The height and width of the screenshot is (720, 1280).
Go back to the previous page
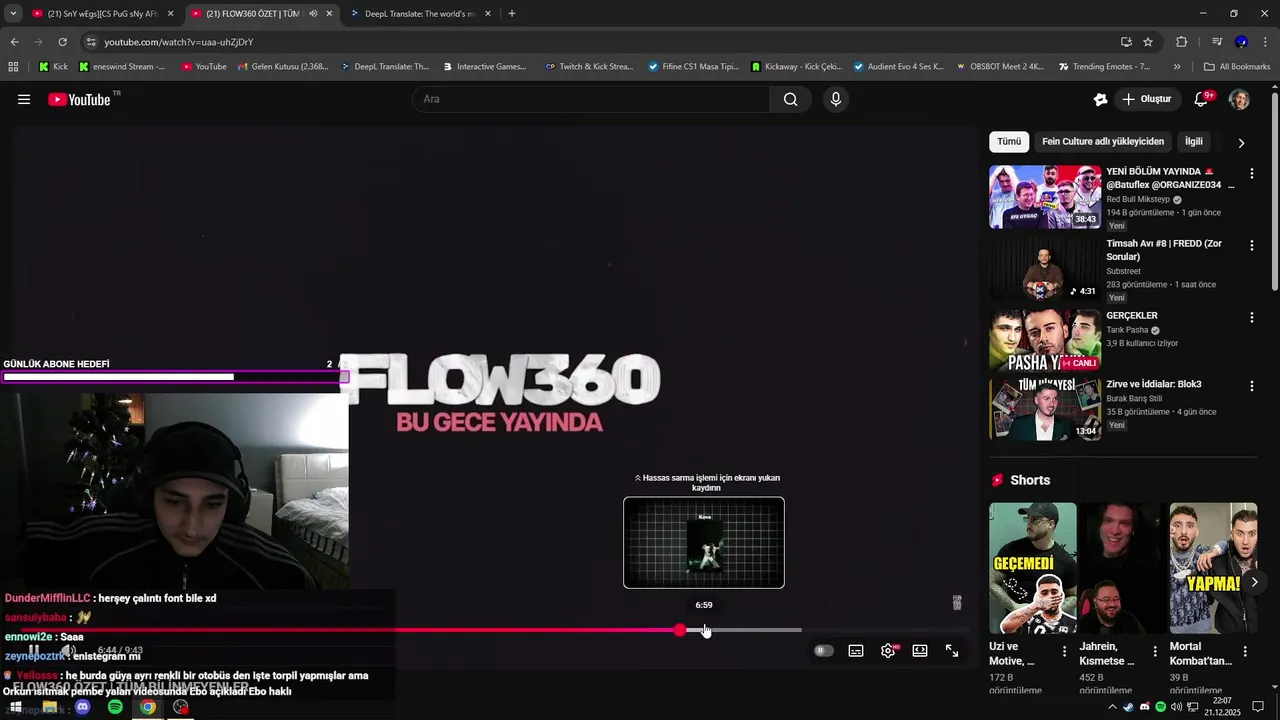[x=14, y=42]
